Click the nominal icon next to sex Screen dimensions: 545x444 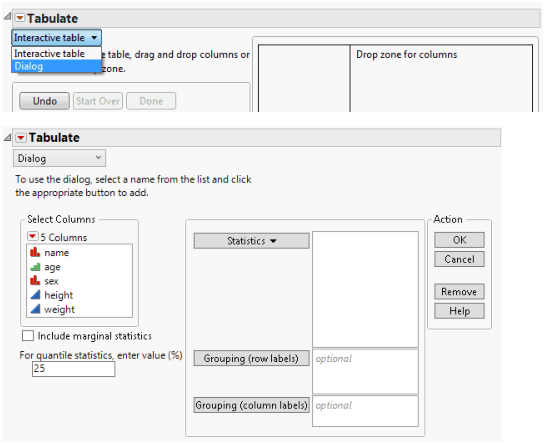point(35,280)
